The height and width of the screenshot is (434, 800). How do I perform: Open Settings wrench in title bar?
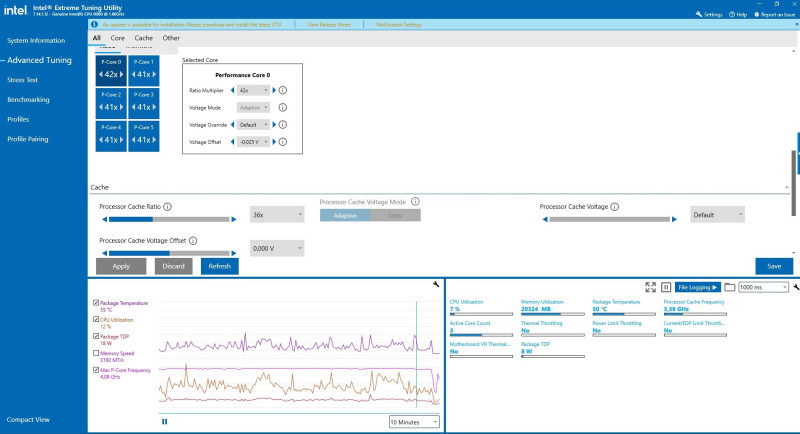[x=698, y=14]
